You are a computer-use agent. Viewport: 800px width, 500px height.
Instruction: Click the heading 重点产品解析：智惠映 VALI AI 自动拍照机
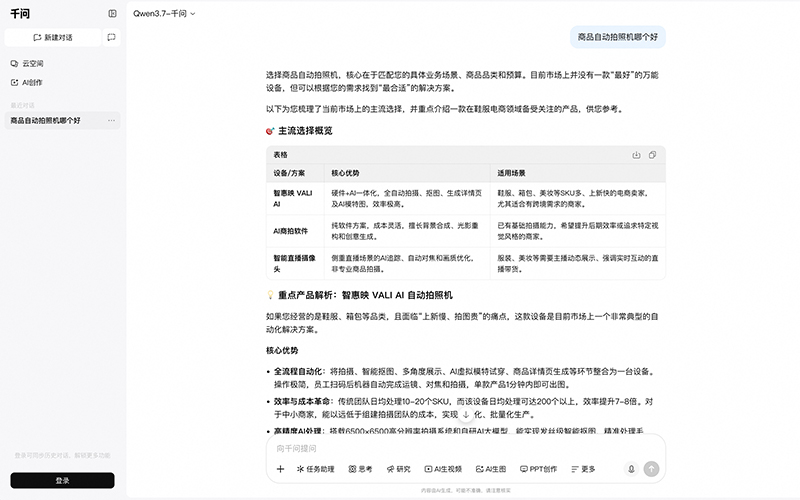pyautogui.click(x=365, y=295)
